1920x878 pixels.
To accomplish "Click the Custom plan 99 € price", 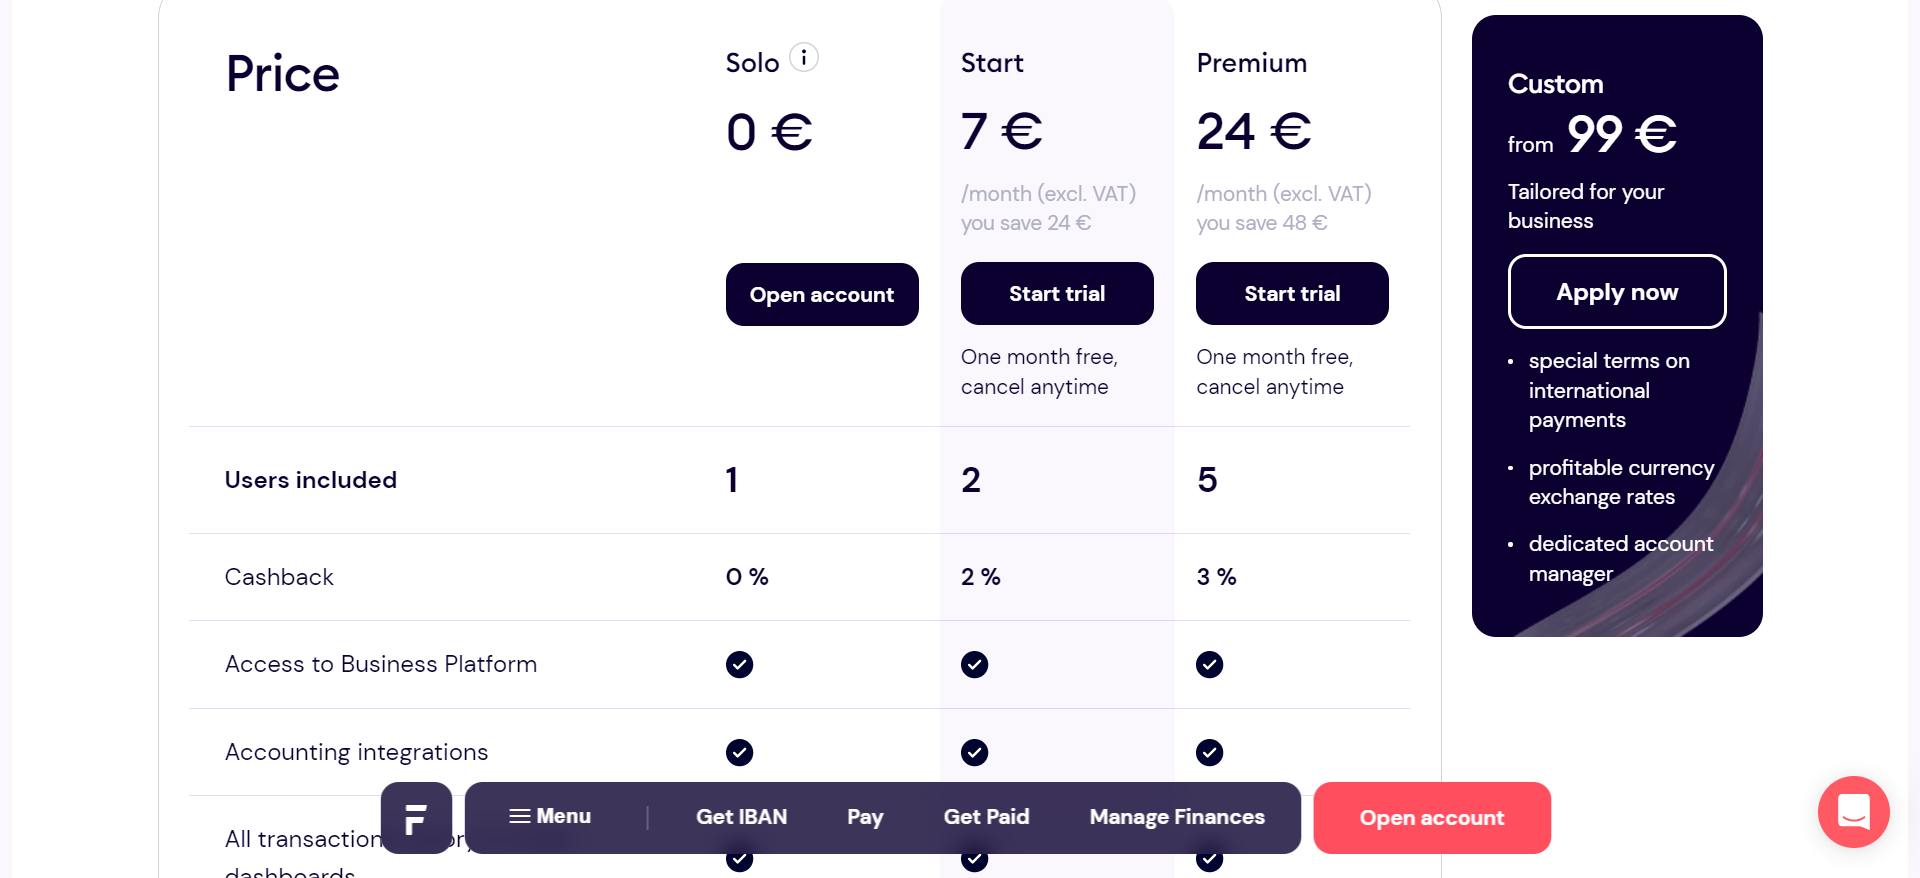I will [1621, 134].
